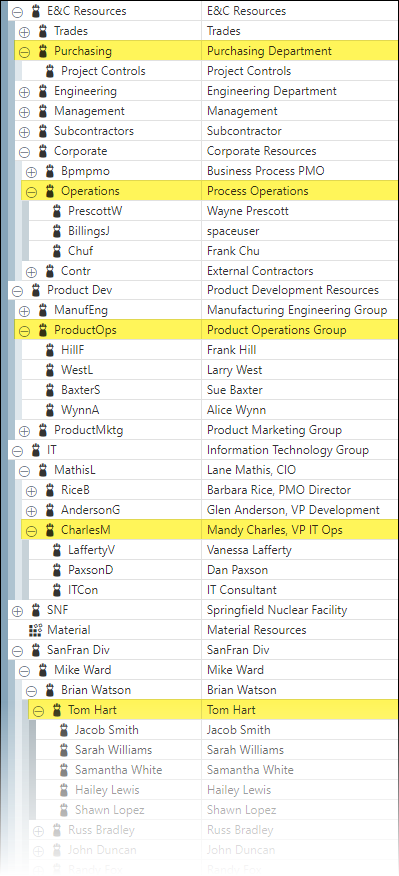
Task: Click the resource icon beside Hailey Lewis
Action: coord(64,790)
